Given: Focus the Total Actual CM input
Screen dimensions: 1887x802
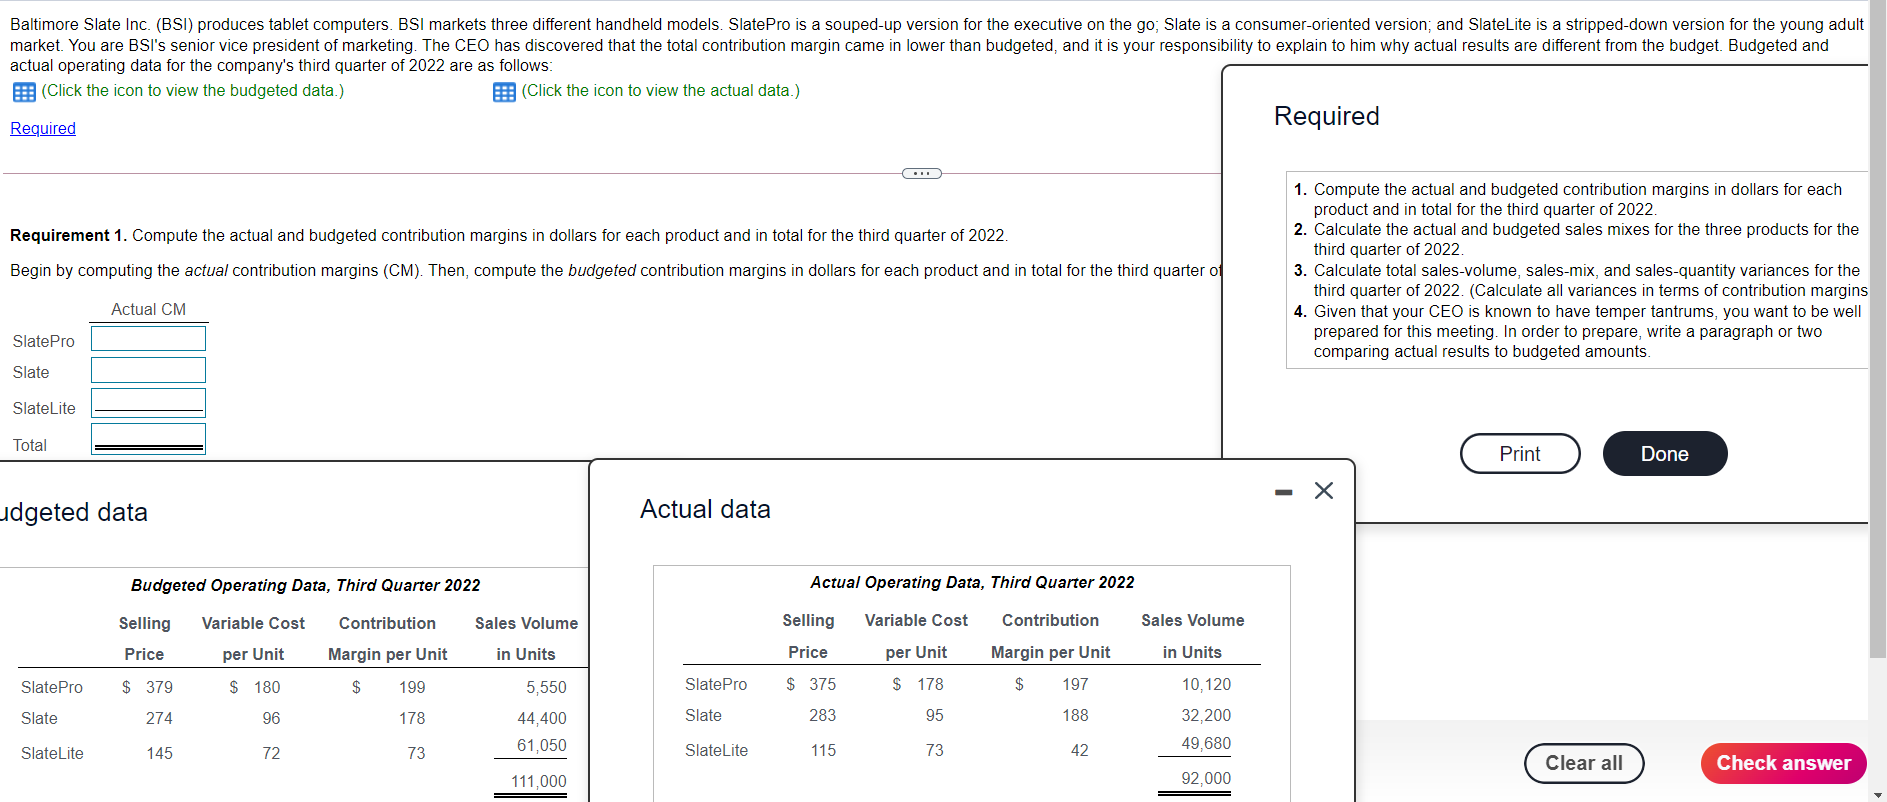Looking at the screenshot, I should (x=149, y=439).
